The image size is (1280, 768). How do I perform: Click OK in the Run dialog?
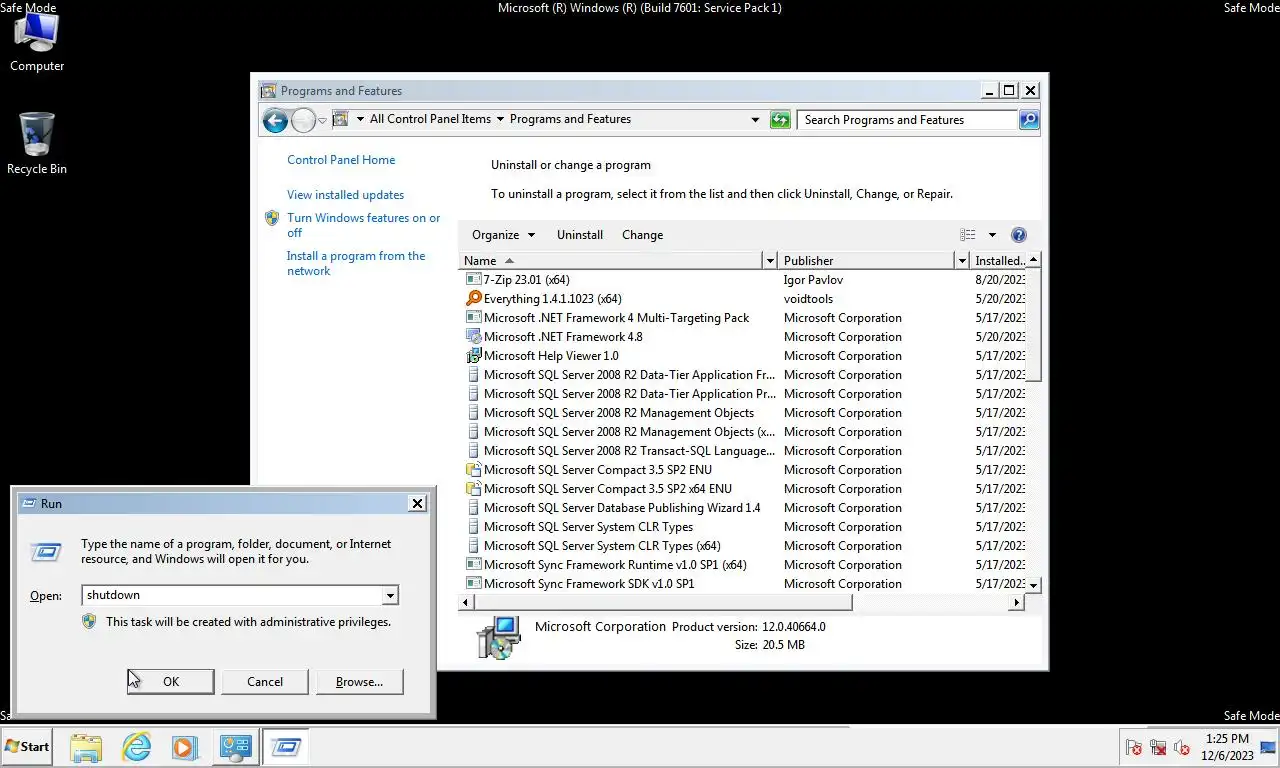click(171, 682)
